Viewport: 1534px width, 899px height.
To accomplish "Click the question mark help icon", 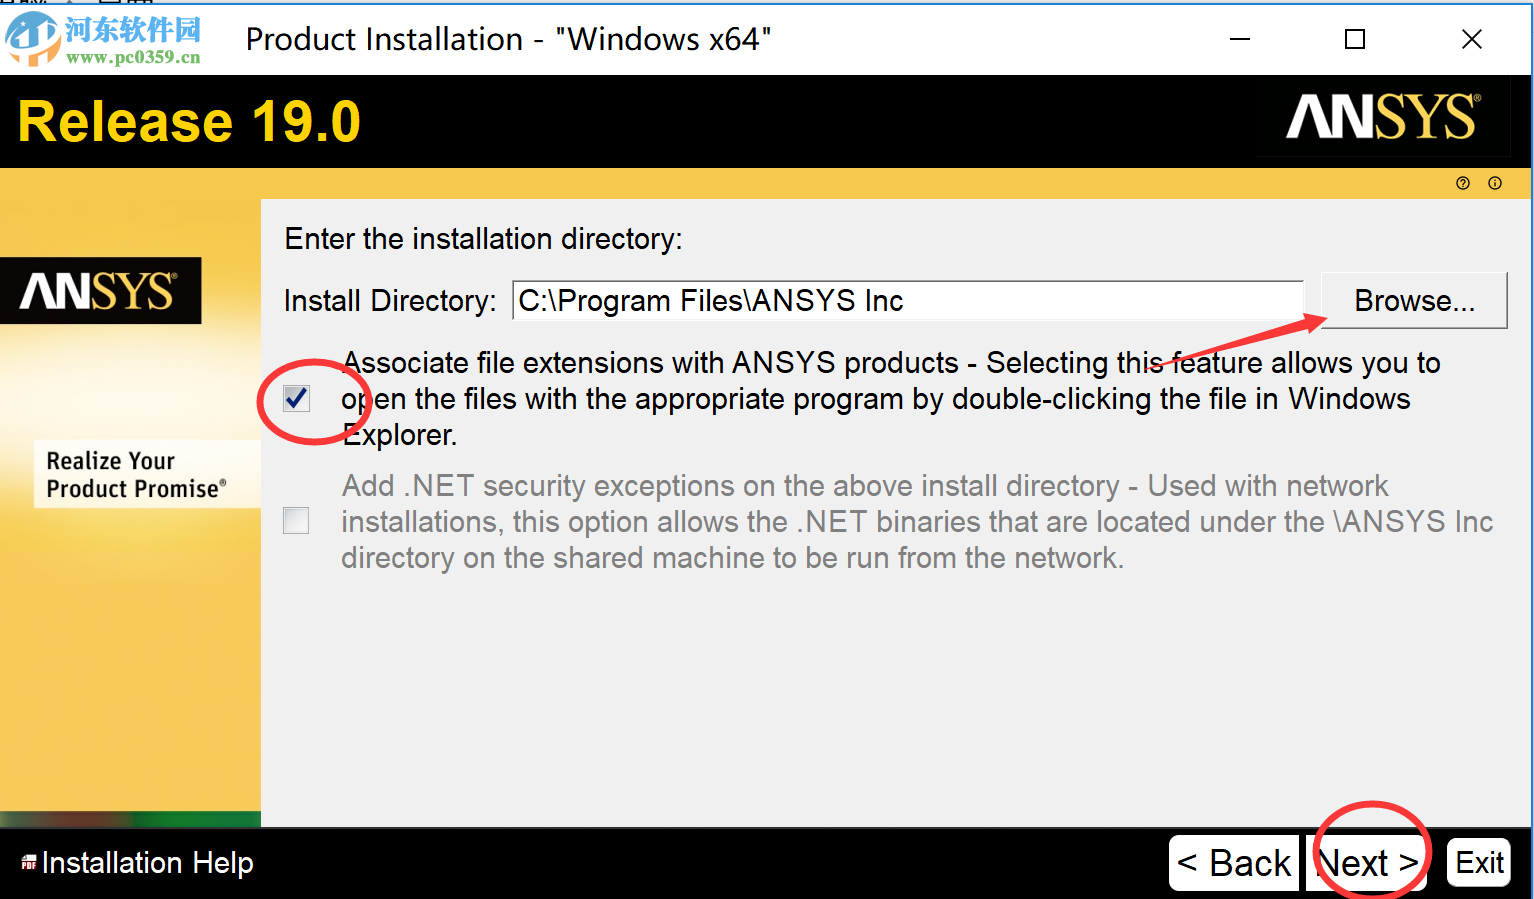I will (1463, 183).
